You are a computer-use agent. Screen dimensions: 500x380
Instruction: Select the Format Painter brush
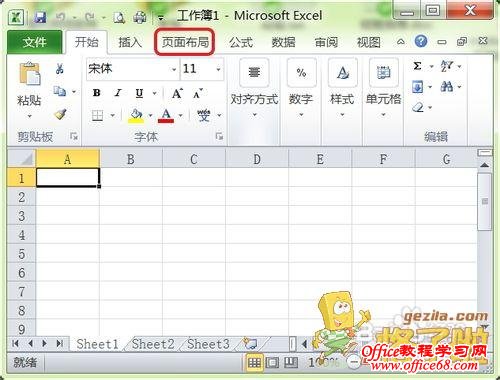click(x=60, y=114)
